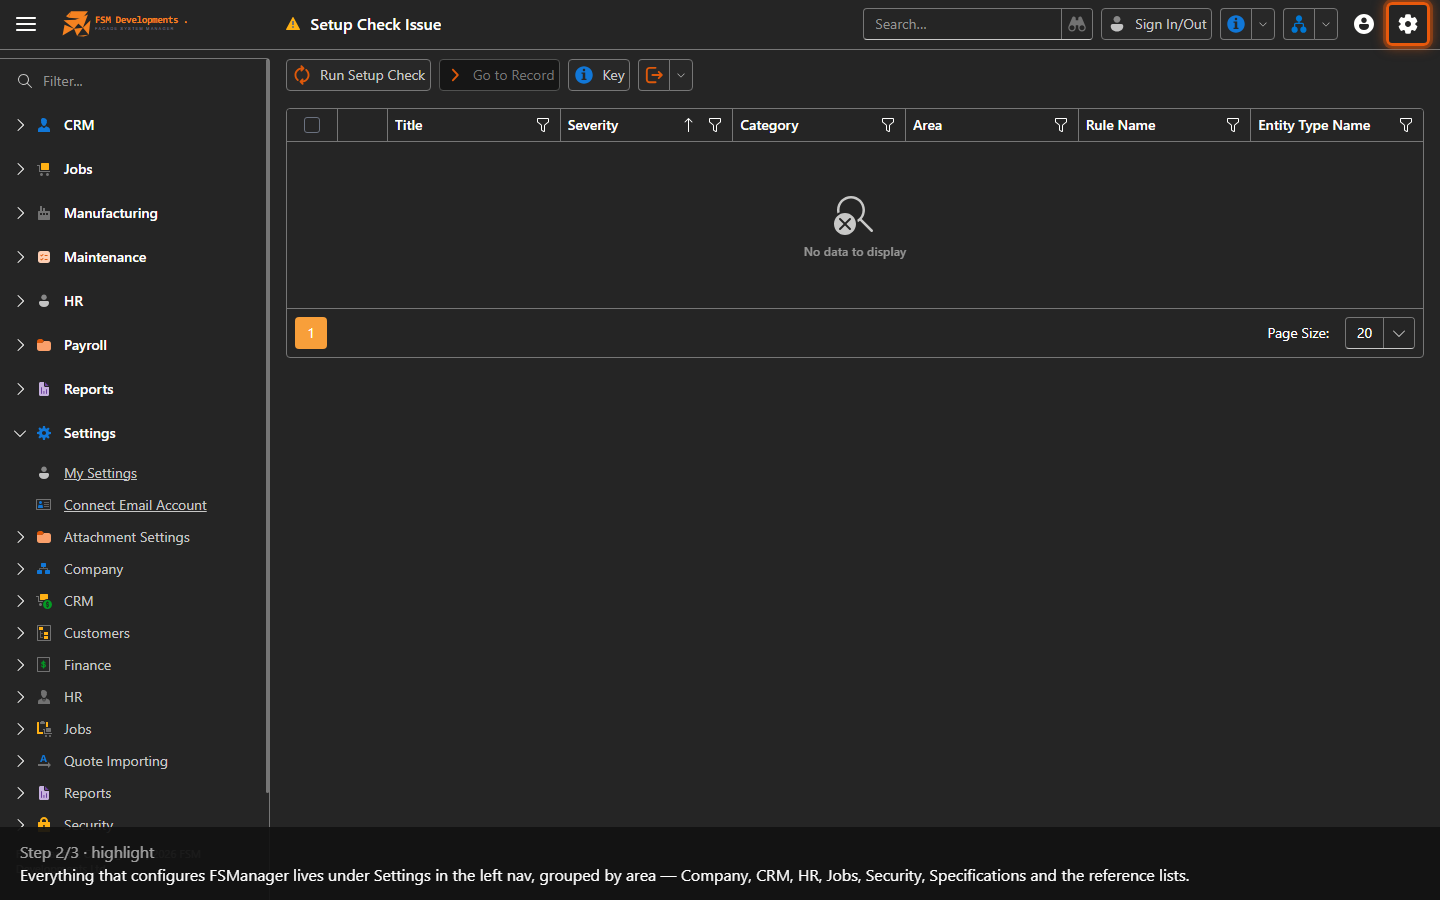Image resolution: width=1440 pixels, height=900 pixels.
Task: Open Quote Importing in Settings tree
Action: 116,761
